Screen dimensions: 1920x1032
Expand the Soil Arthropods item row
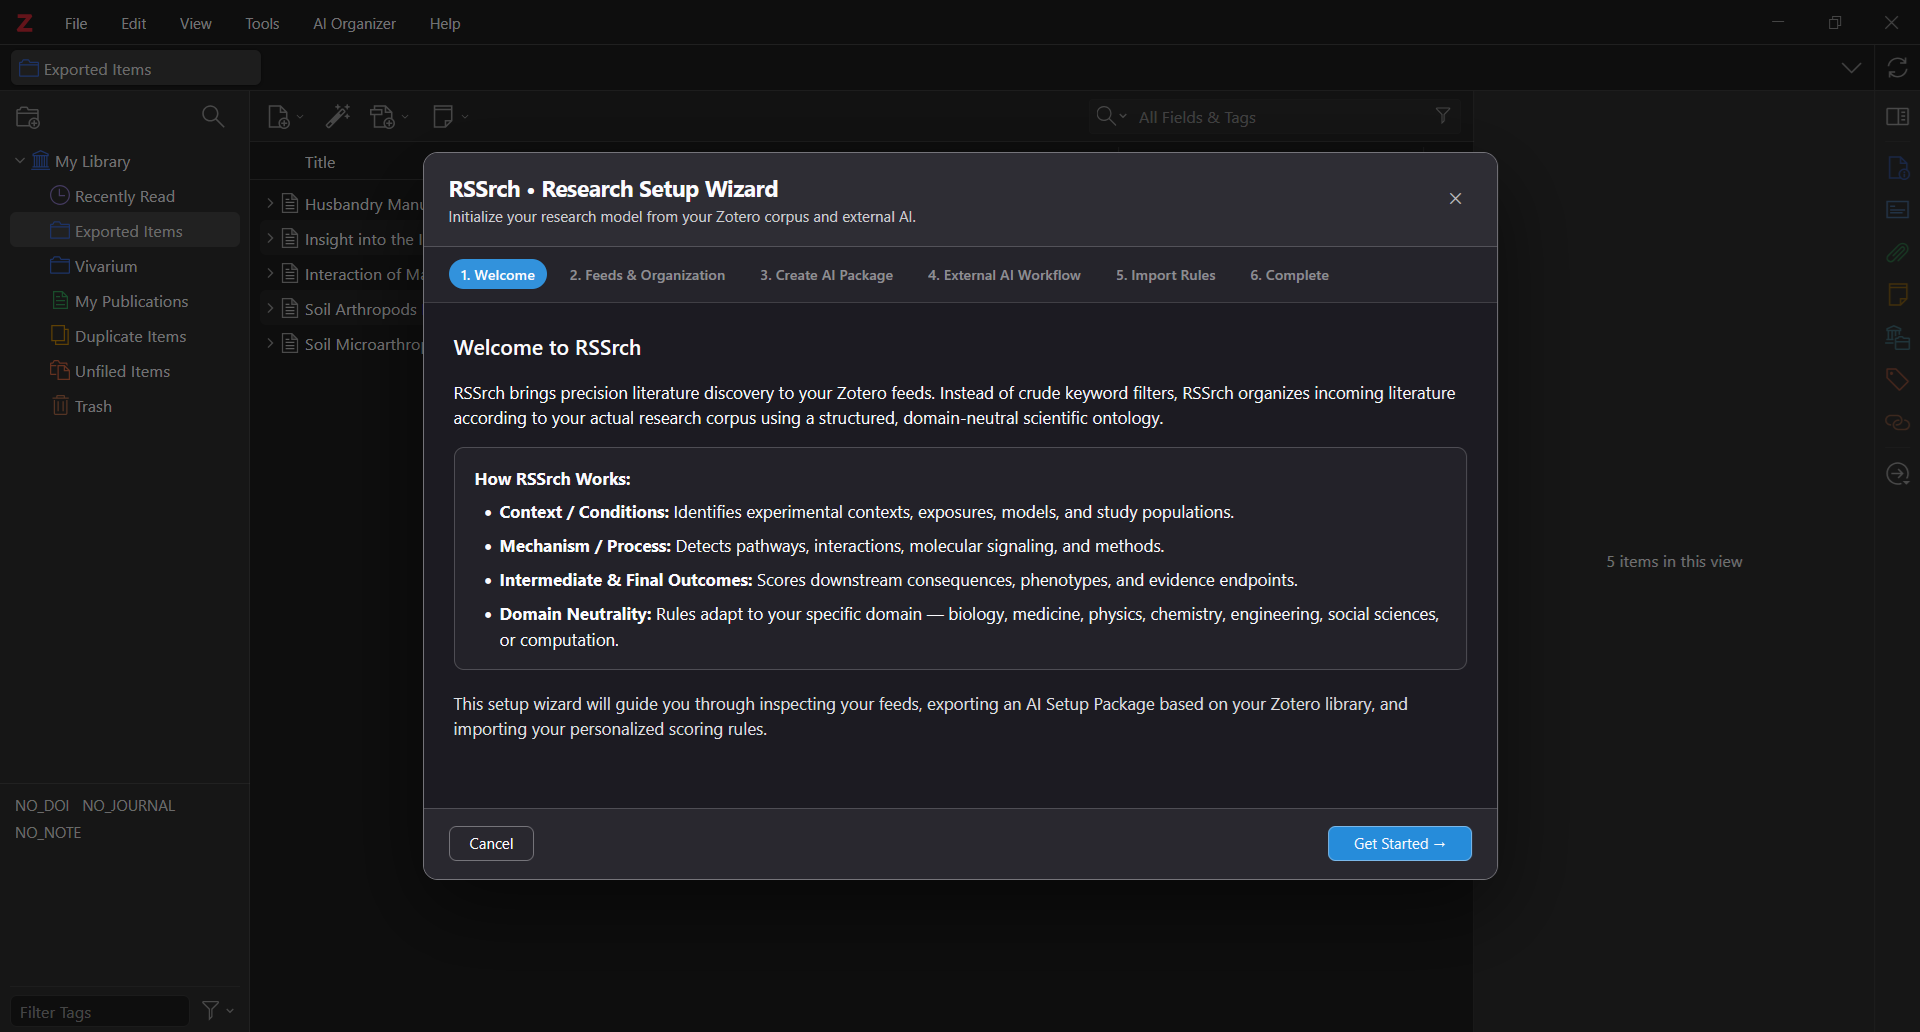click(270, 308)
